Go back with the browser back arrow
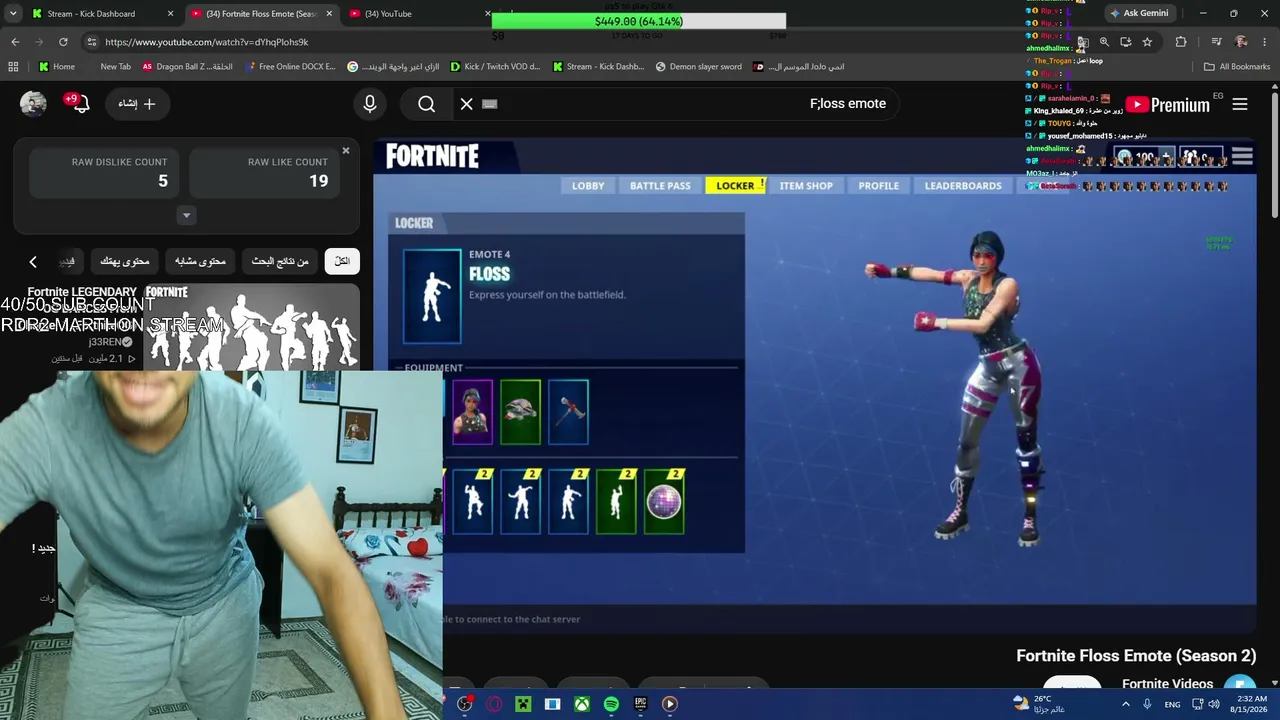 pos(15,42)
